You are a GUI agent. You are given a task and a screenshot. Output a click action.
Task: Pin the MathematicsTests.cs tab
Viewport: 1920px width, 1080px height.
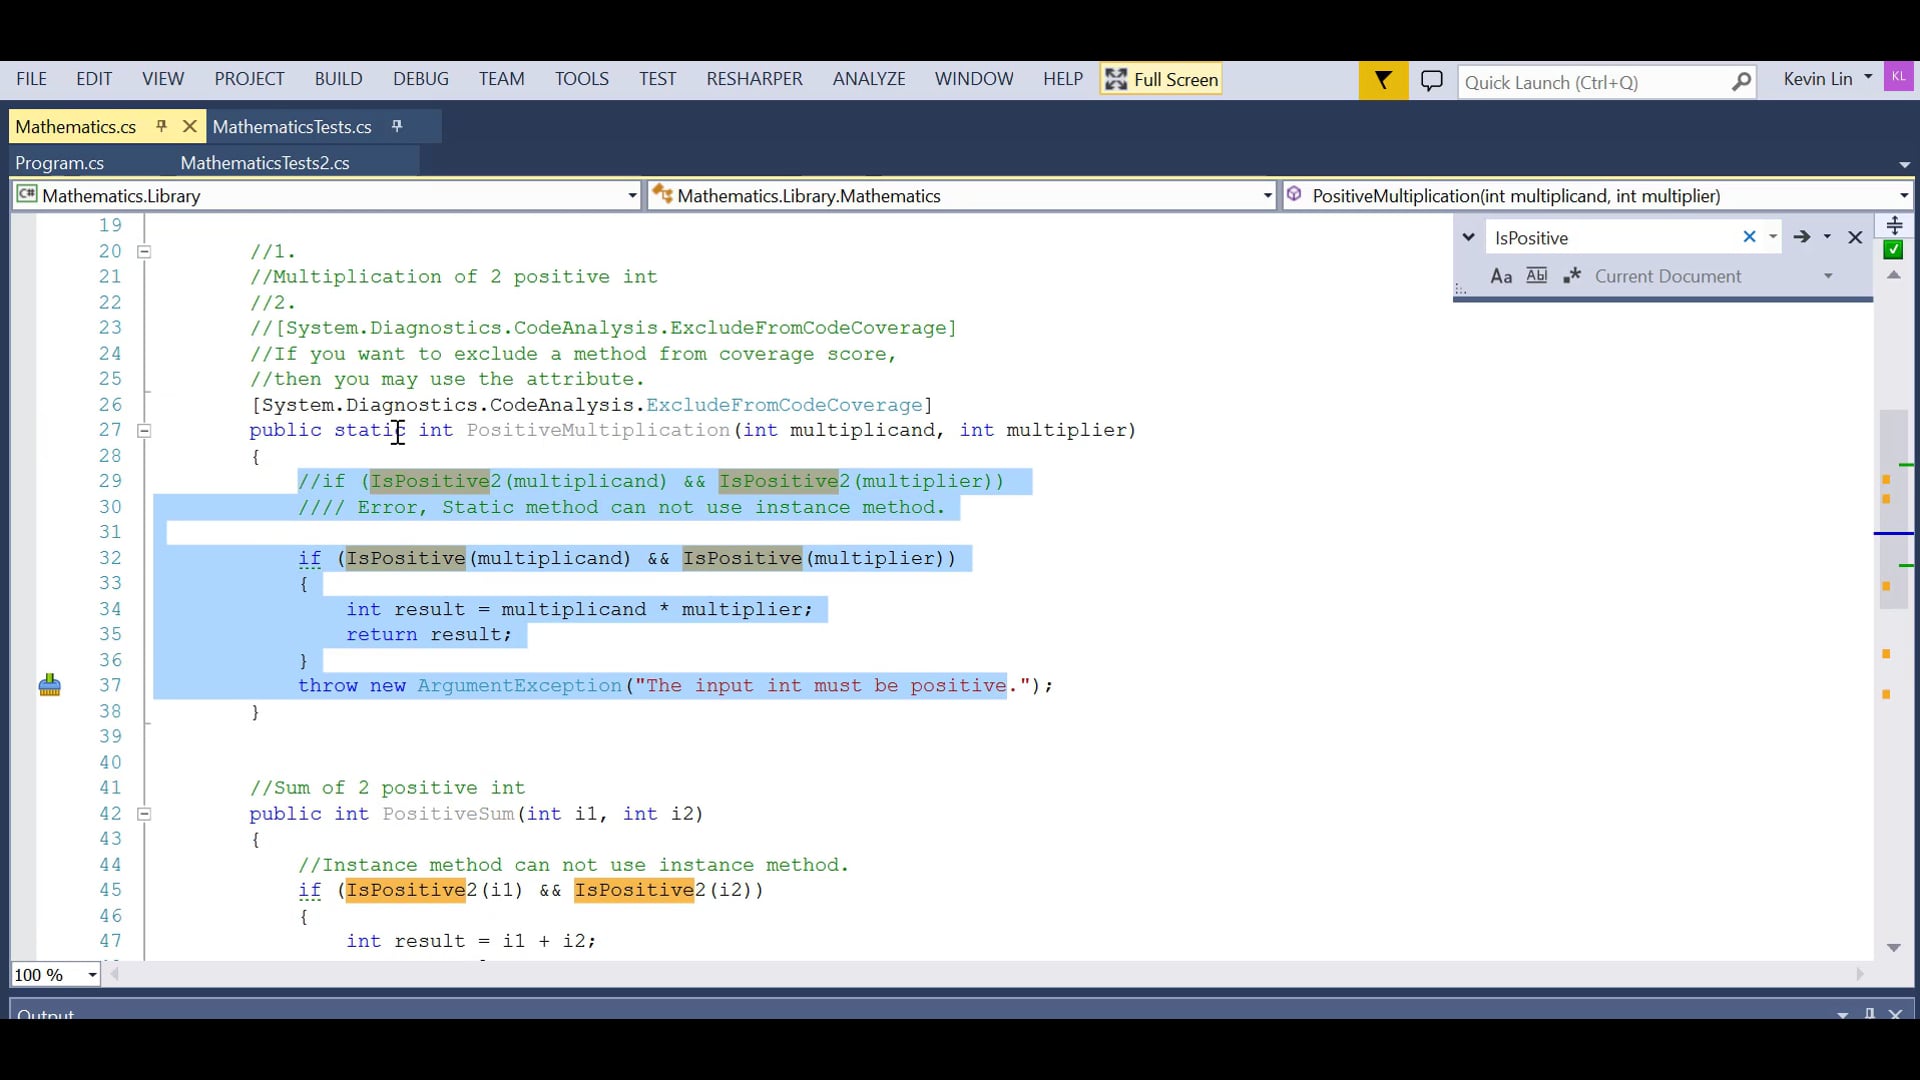point(397,126)
